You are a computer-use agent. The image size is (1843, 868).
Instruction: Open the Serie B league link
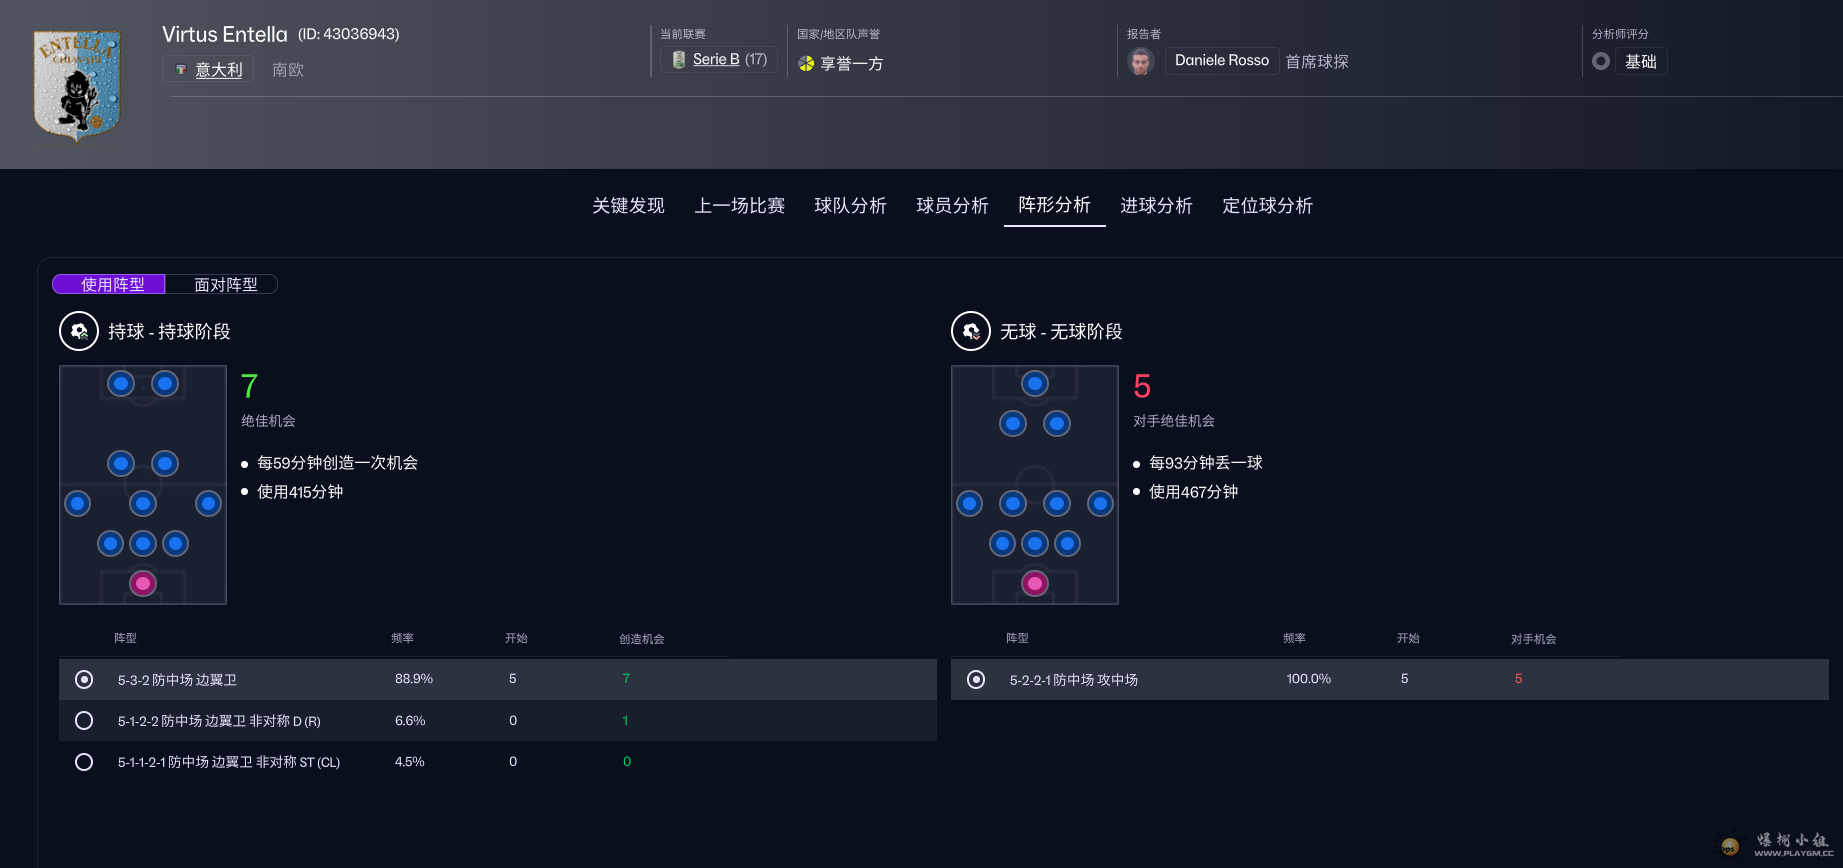(716, 60)
